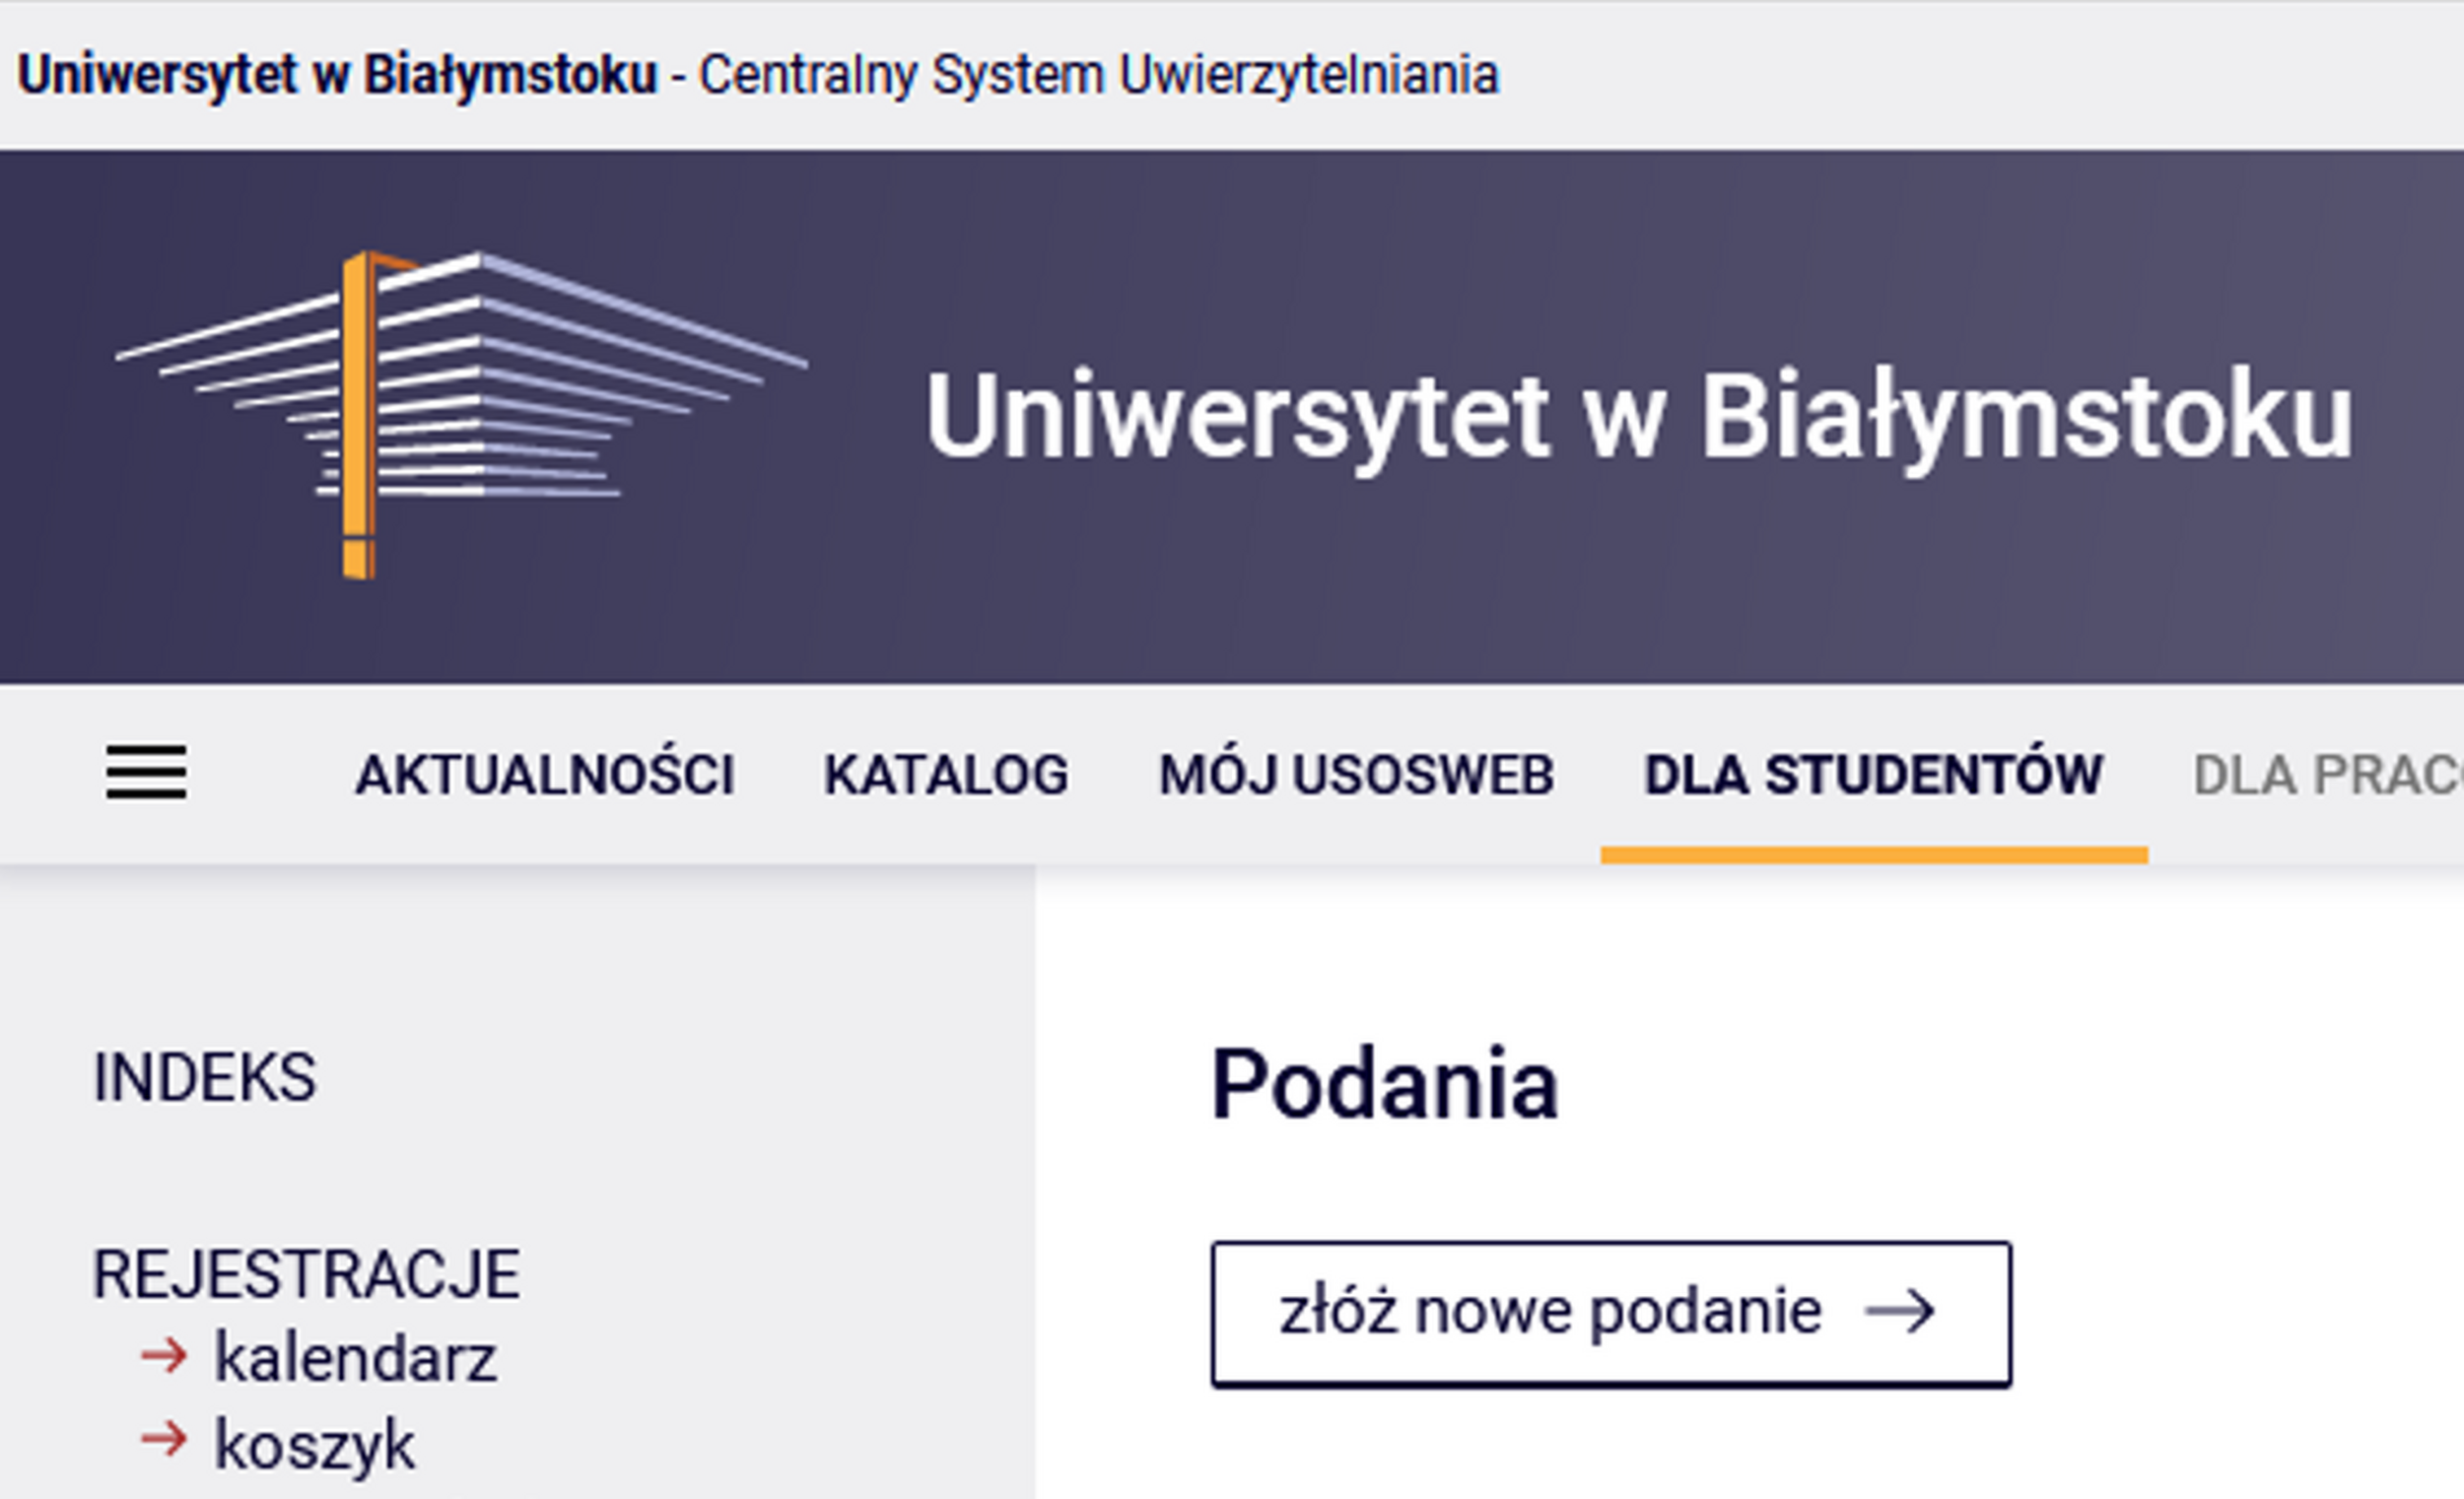Switch to the KATALOG tab
Screen dimensions: 2464x1499
946,775
